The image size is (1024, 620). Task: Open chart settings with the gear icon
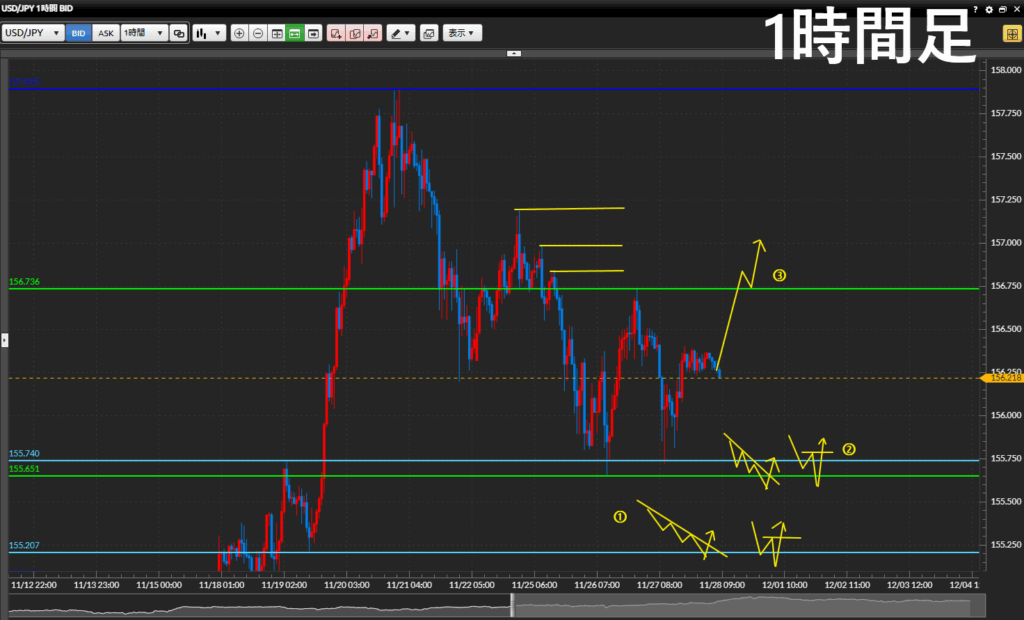click(x=989, y=9)
